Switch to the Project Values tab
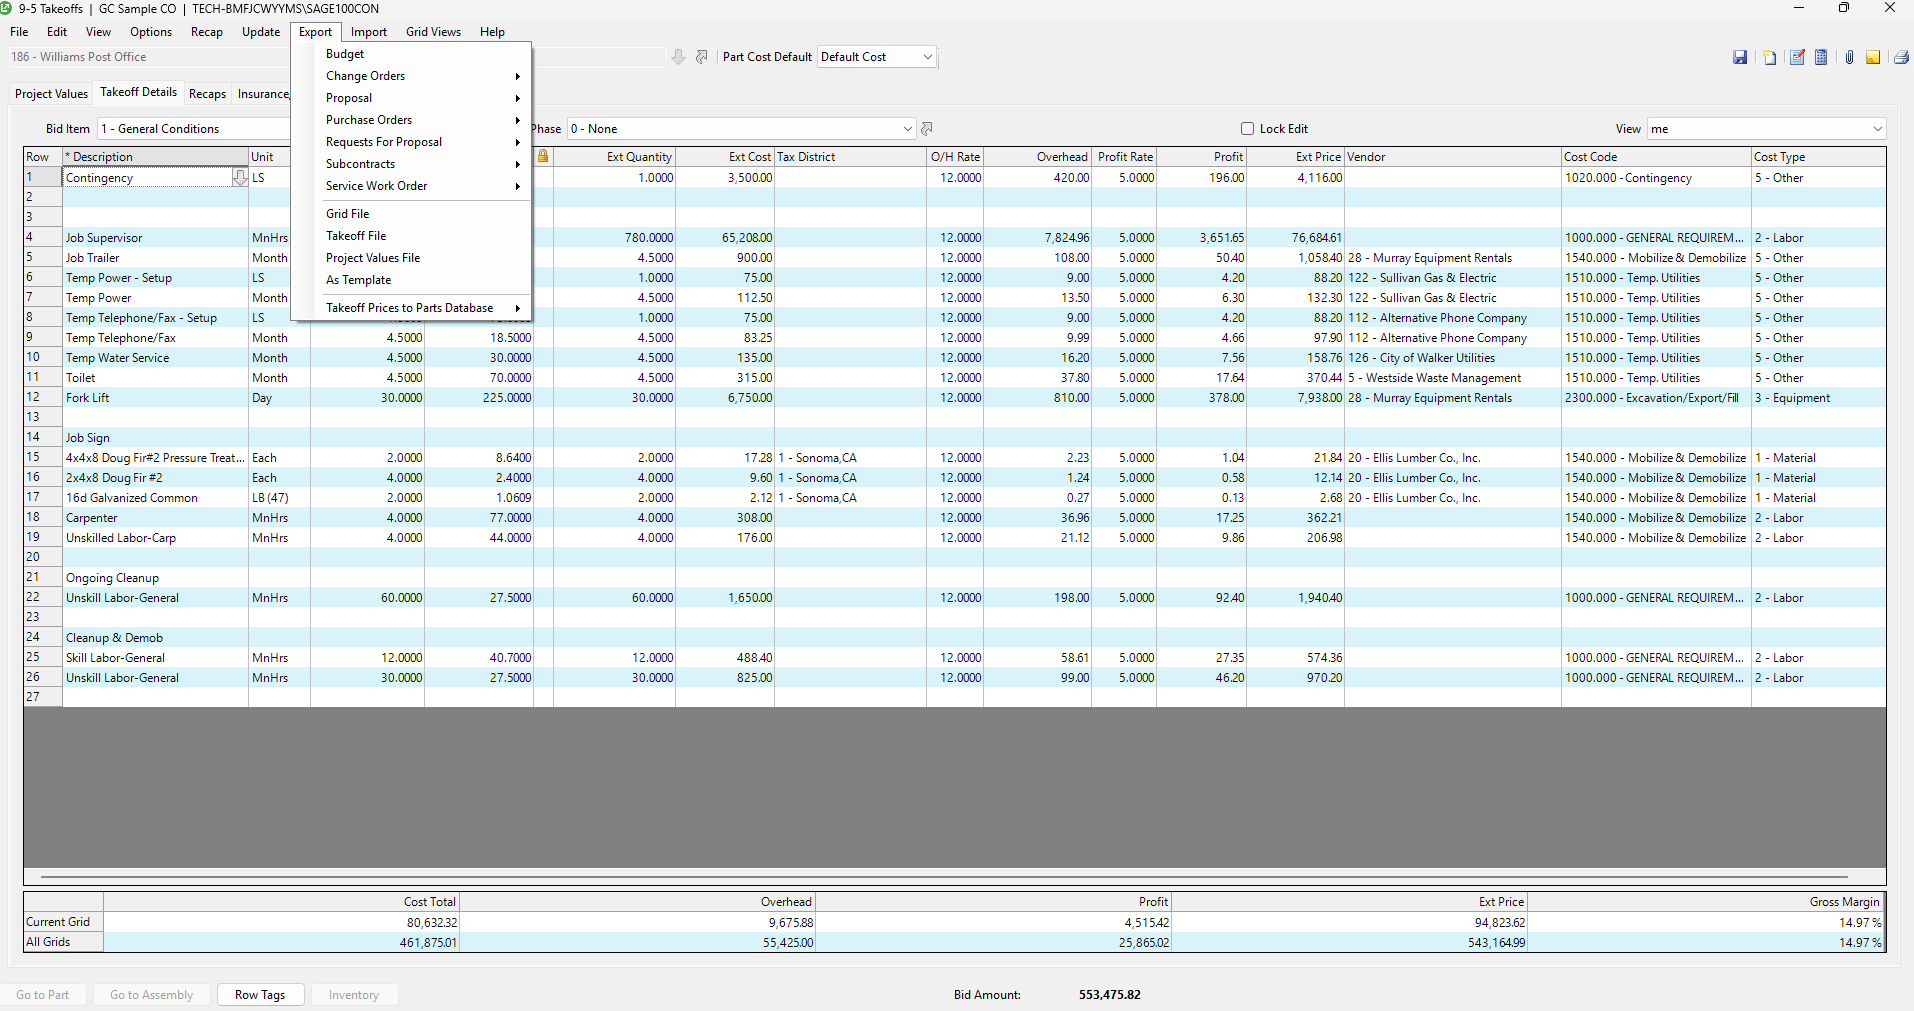Viewport: 1914px width, 1011px height. click(51, 94)
